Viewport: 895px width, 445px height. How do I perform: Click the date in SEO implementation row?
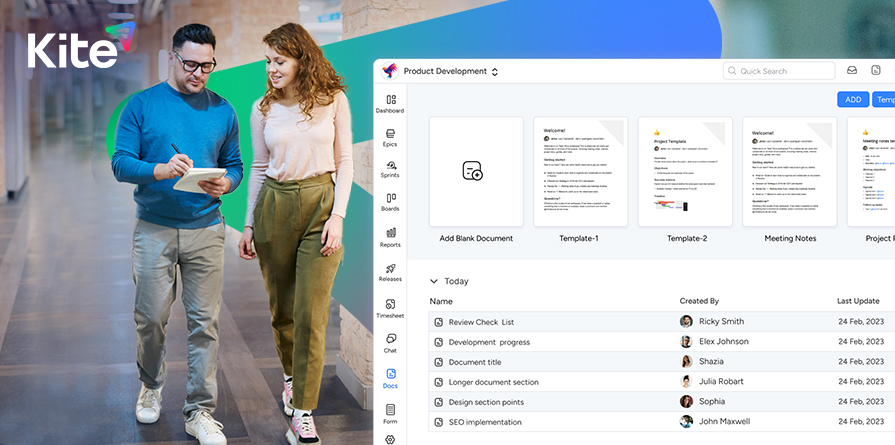point(861,422)
